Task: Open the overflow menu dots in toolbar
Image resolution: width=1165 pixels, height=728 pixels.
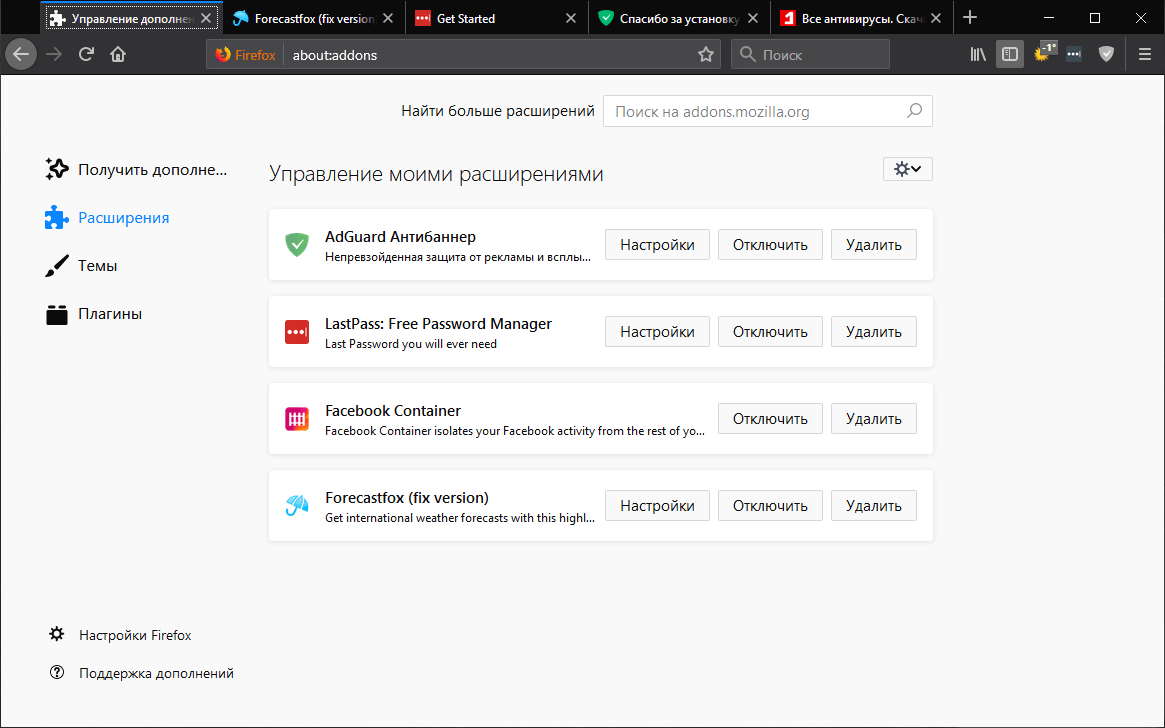Action: (1073, 54)
